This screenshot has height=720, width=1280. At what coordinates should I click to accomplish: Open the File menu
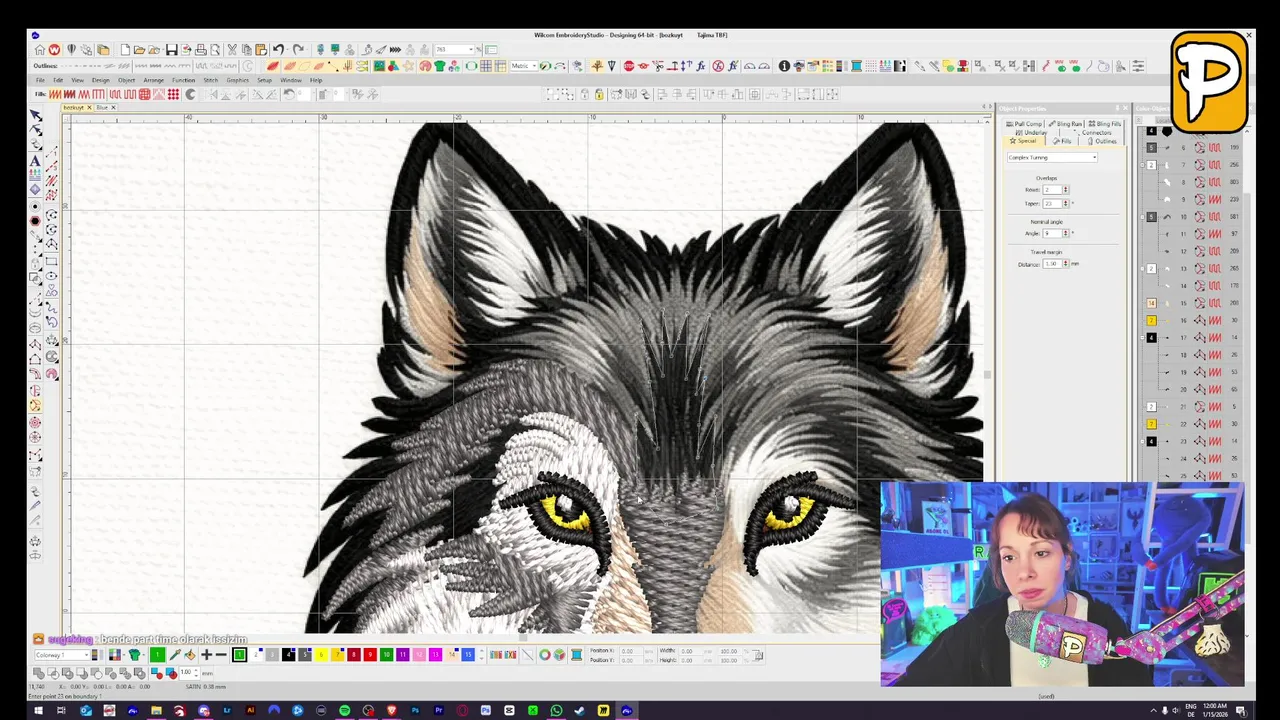40,80
